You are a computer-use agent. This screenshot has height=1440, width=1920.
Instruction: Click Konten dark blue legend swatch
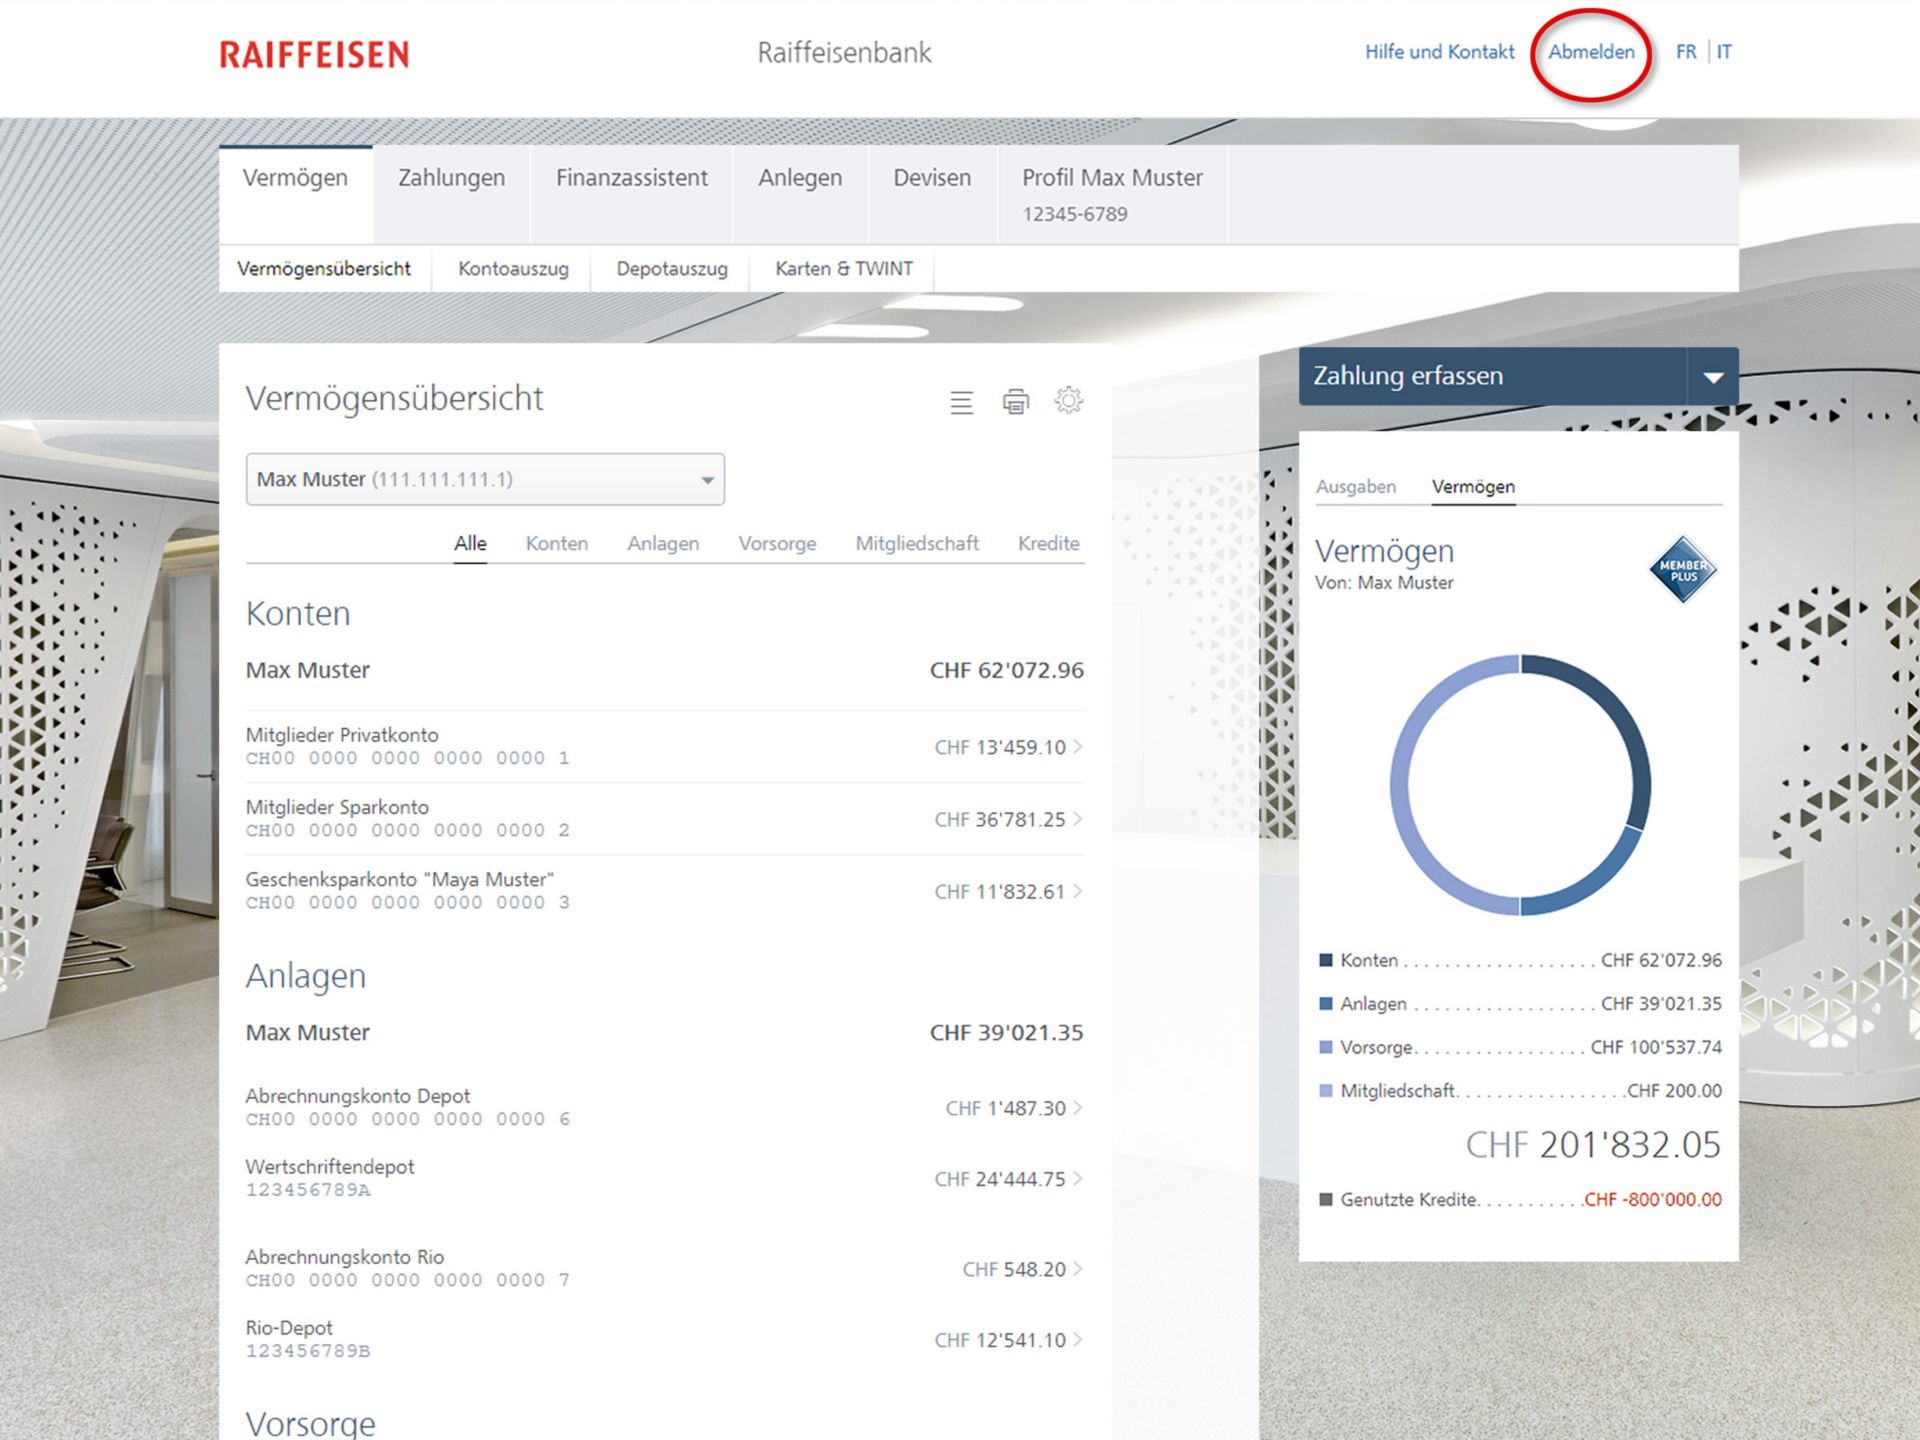(1326, 960)
